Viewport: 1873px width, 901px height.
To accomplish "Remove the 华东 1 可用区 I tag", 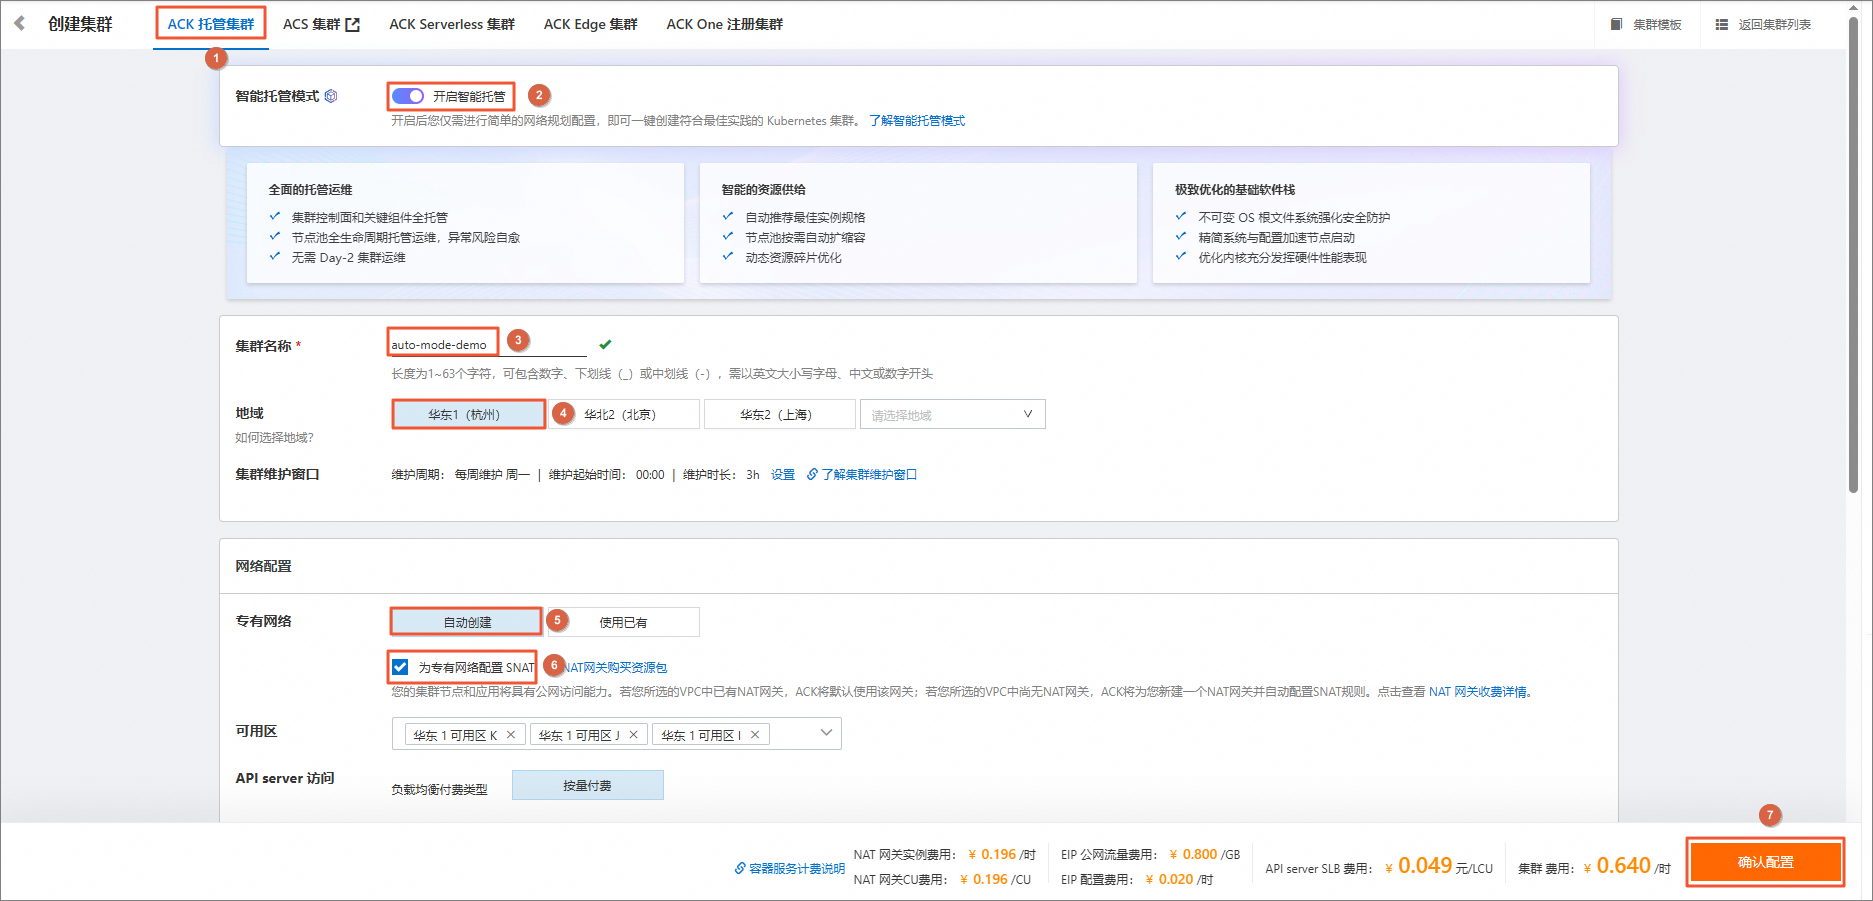I will click(x=755, y=735).
